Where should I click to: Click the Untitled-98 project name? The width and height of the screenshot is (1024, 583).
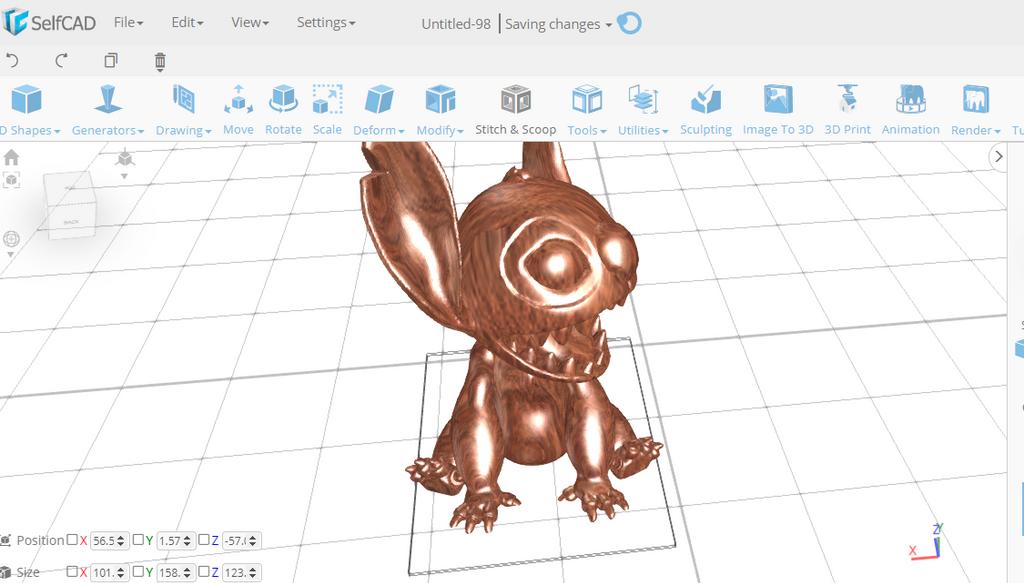(456, 24)
